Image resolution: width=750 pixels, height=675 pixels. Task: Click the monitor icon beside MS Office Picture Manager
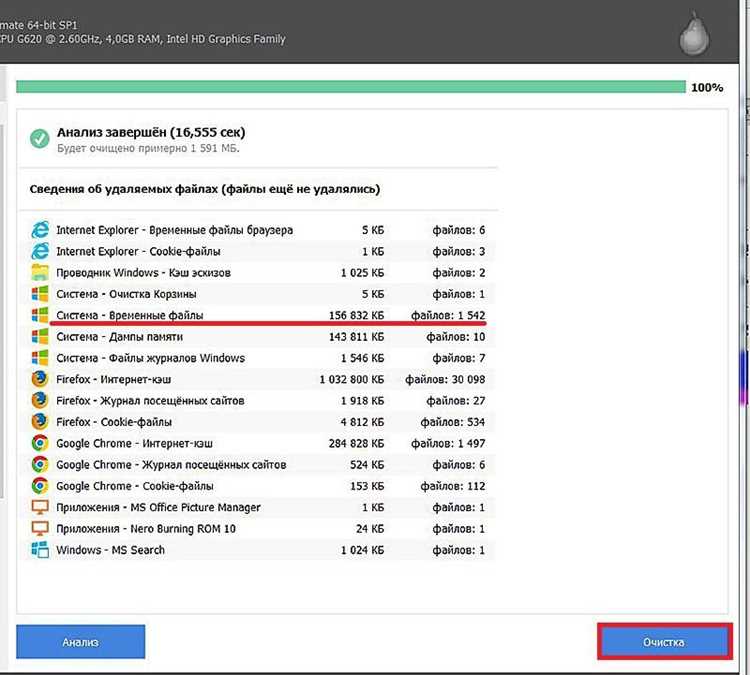click(x=40, y=507)
